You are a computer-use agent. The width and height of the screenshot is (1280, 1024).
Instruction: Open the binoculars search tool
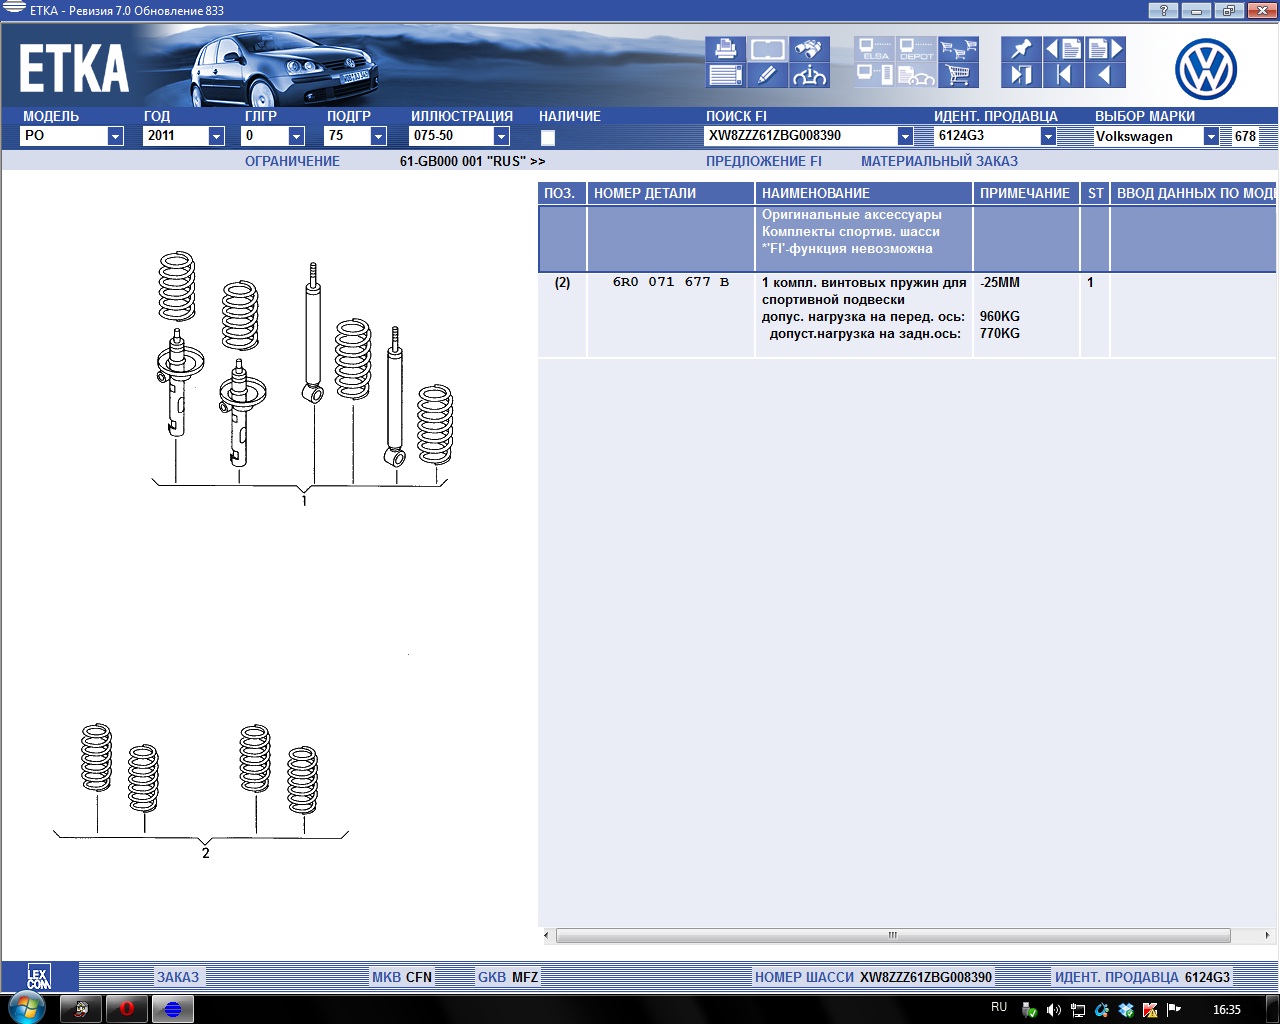pos(809,49)
